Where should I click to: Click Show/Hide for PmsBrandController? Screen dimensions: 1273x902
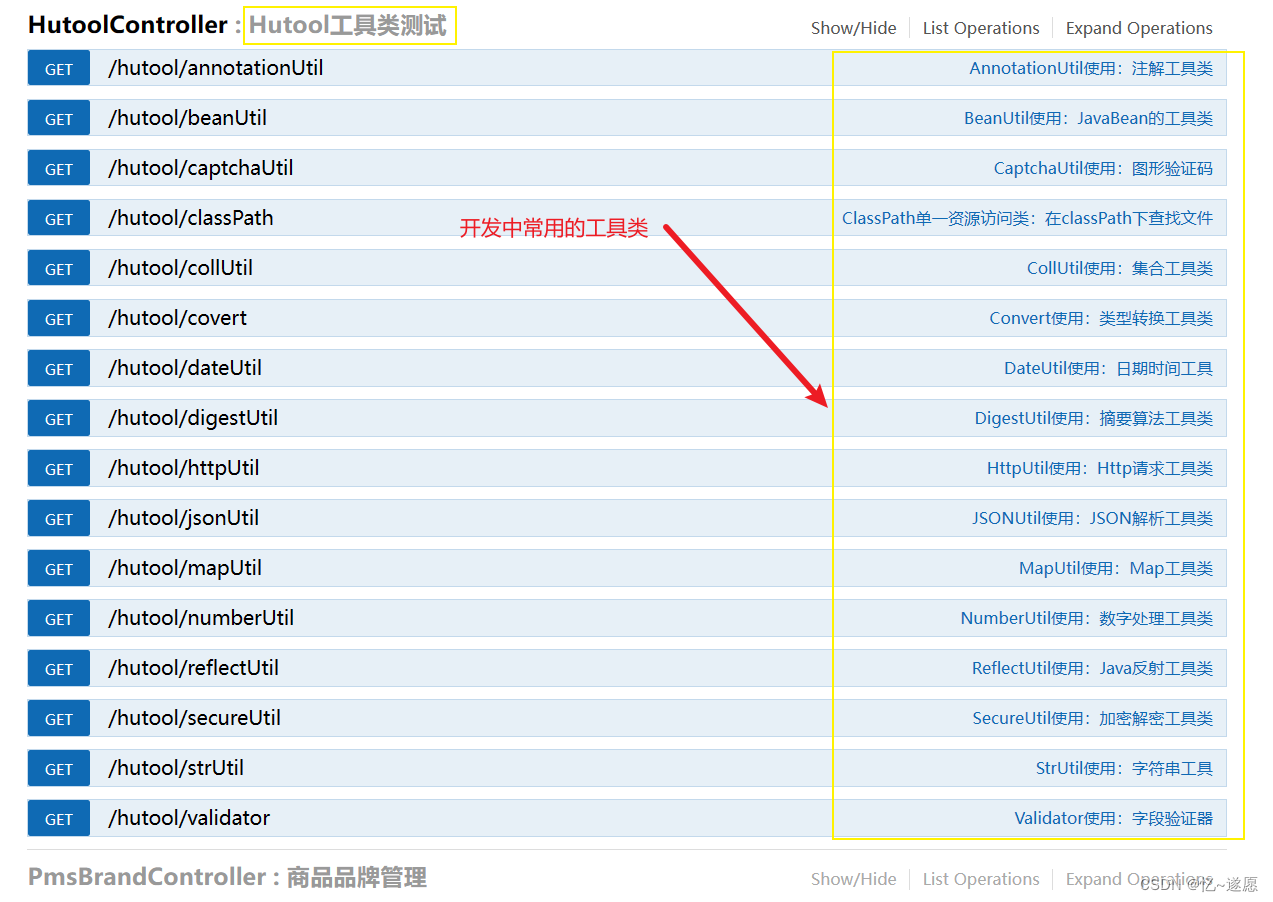click(x=853, y=879)
